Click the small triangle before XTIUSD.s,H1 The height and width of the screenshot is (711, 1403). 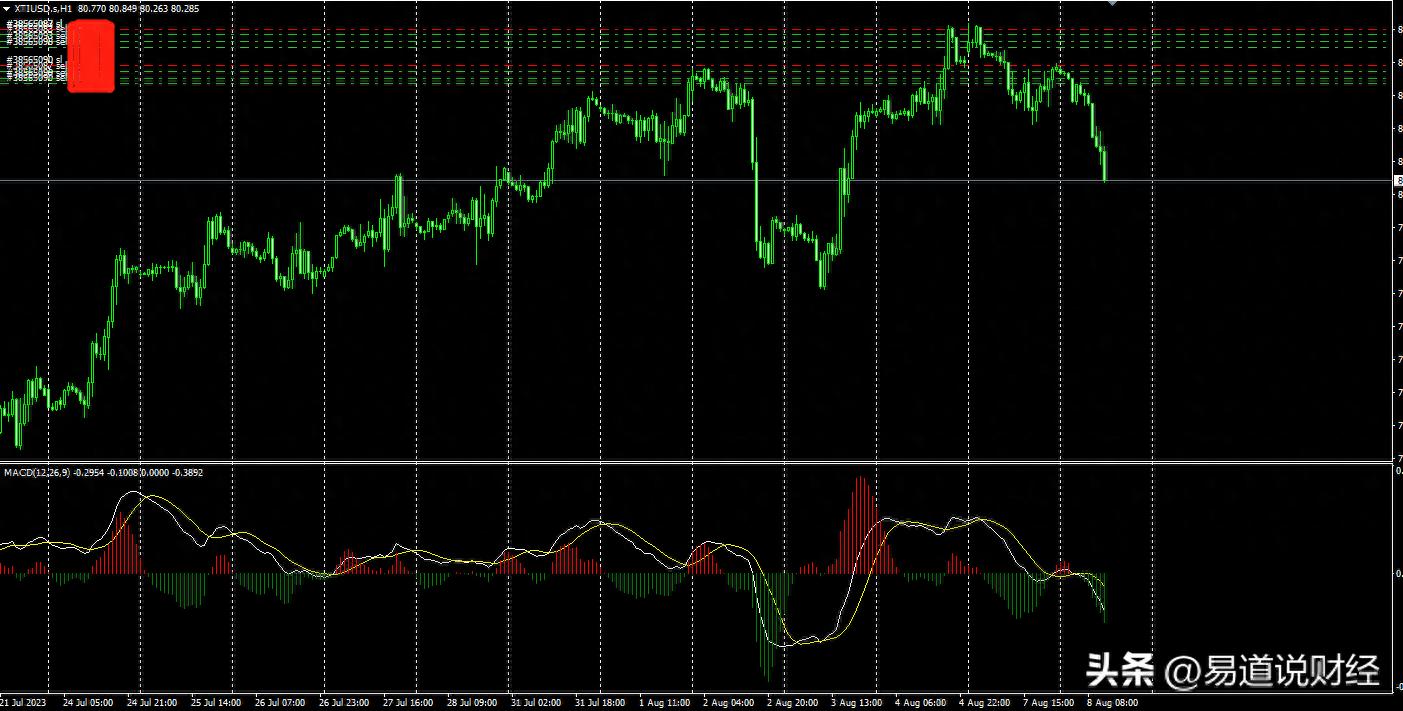pyautogui.click(x=6, y=8)
